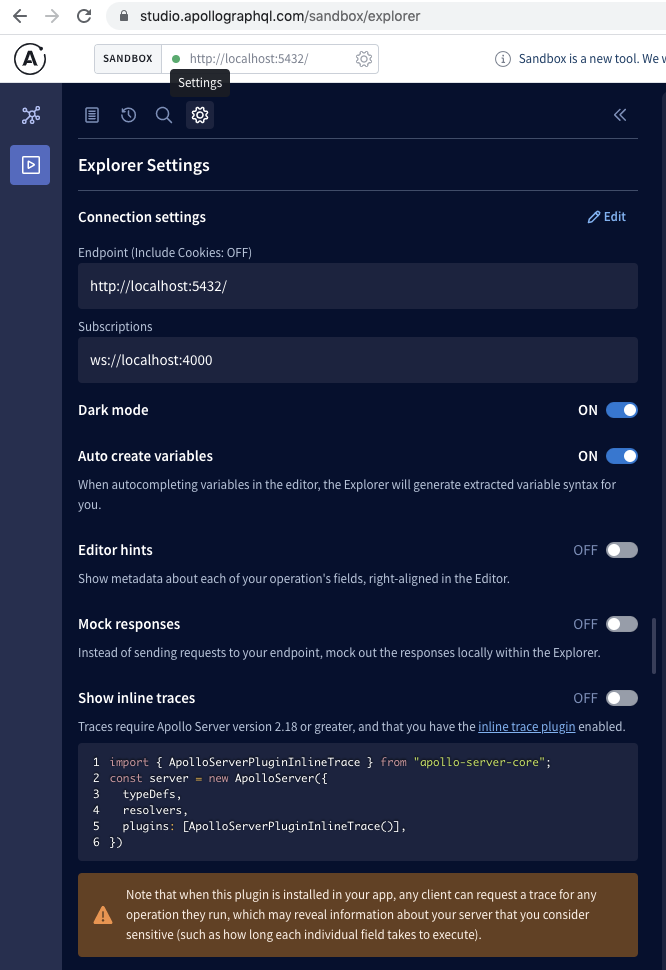Turn on Mock responses
The image size is (666, 970).
click(620, 624)
